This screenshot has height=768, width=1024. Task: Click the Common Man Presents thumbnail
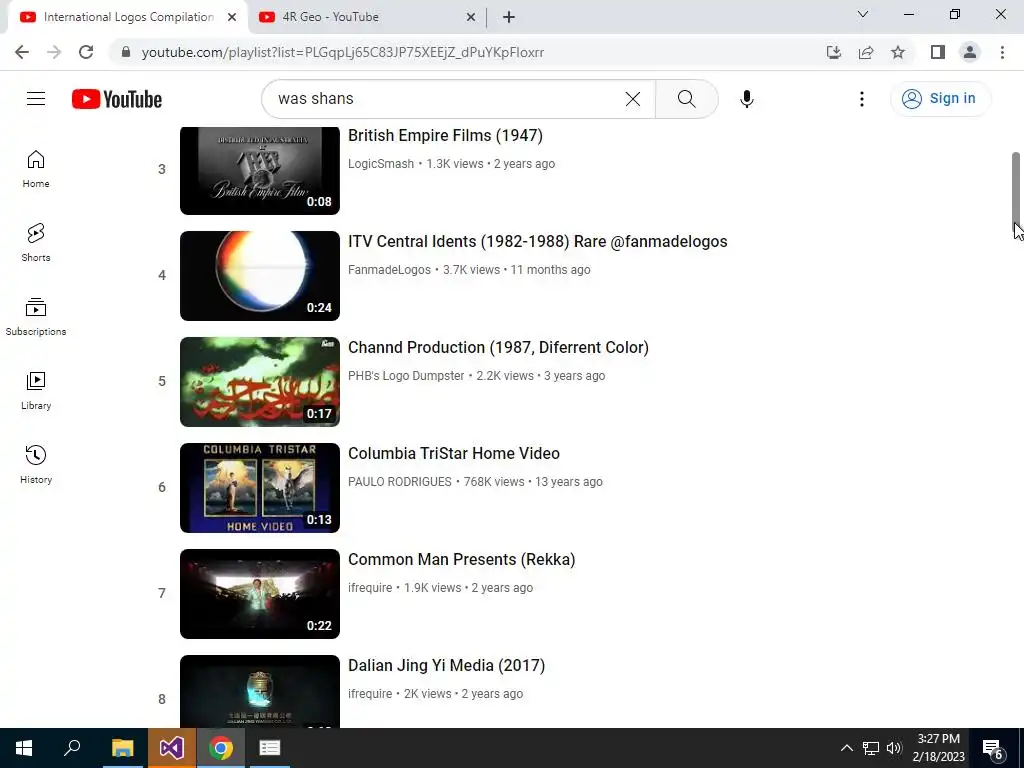coord(260,594)
